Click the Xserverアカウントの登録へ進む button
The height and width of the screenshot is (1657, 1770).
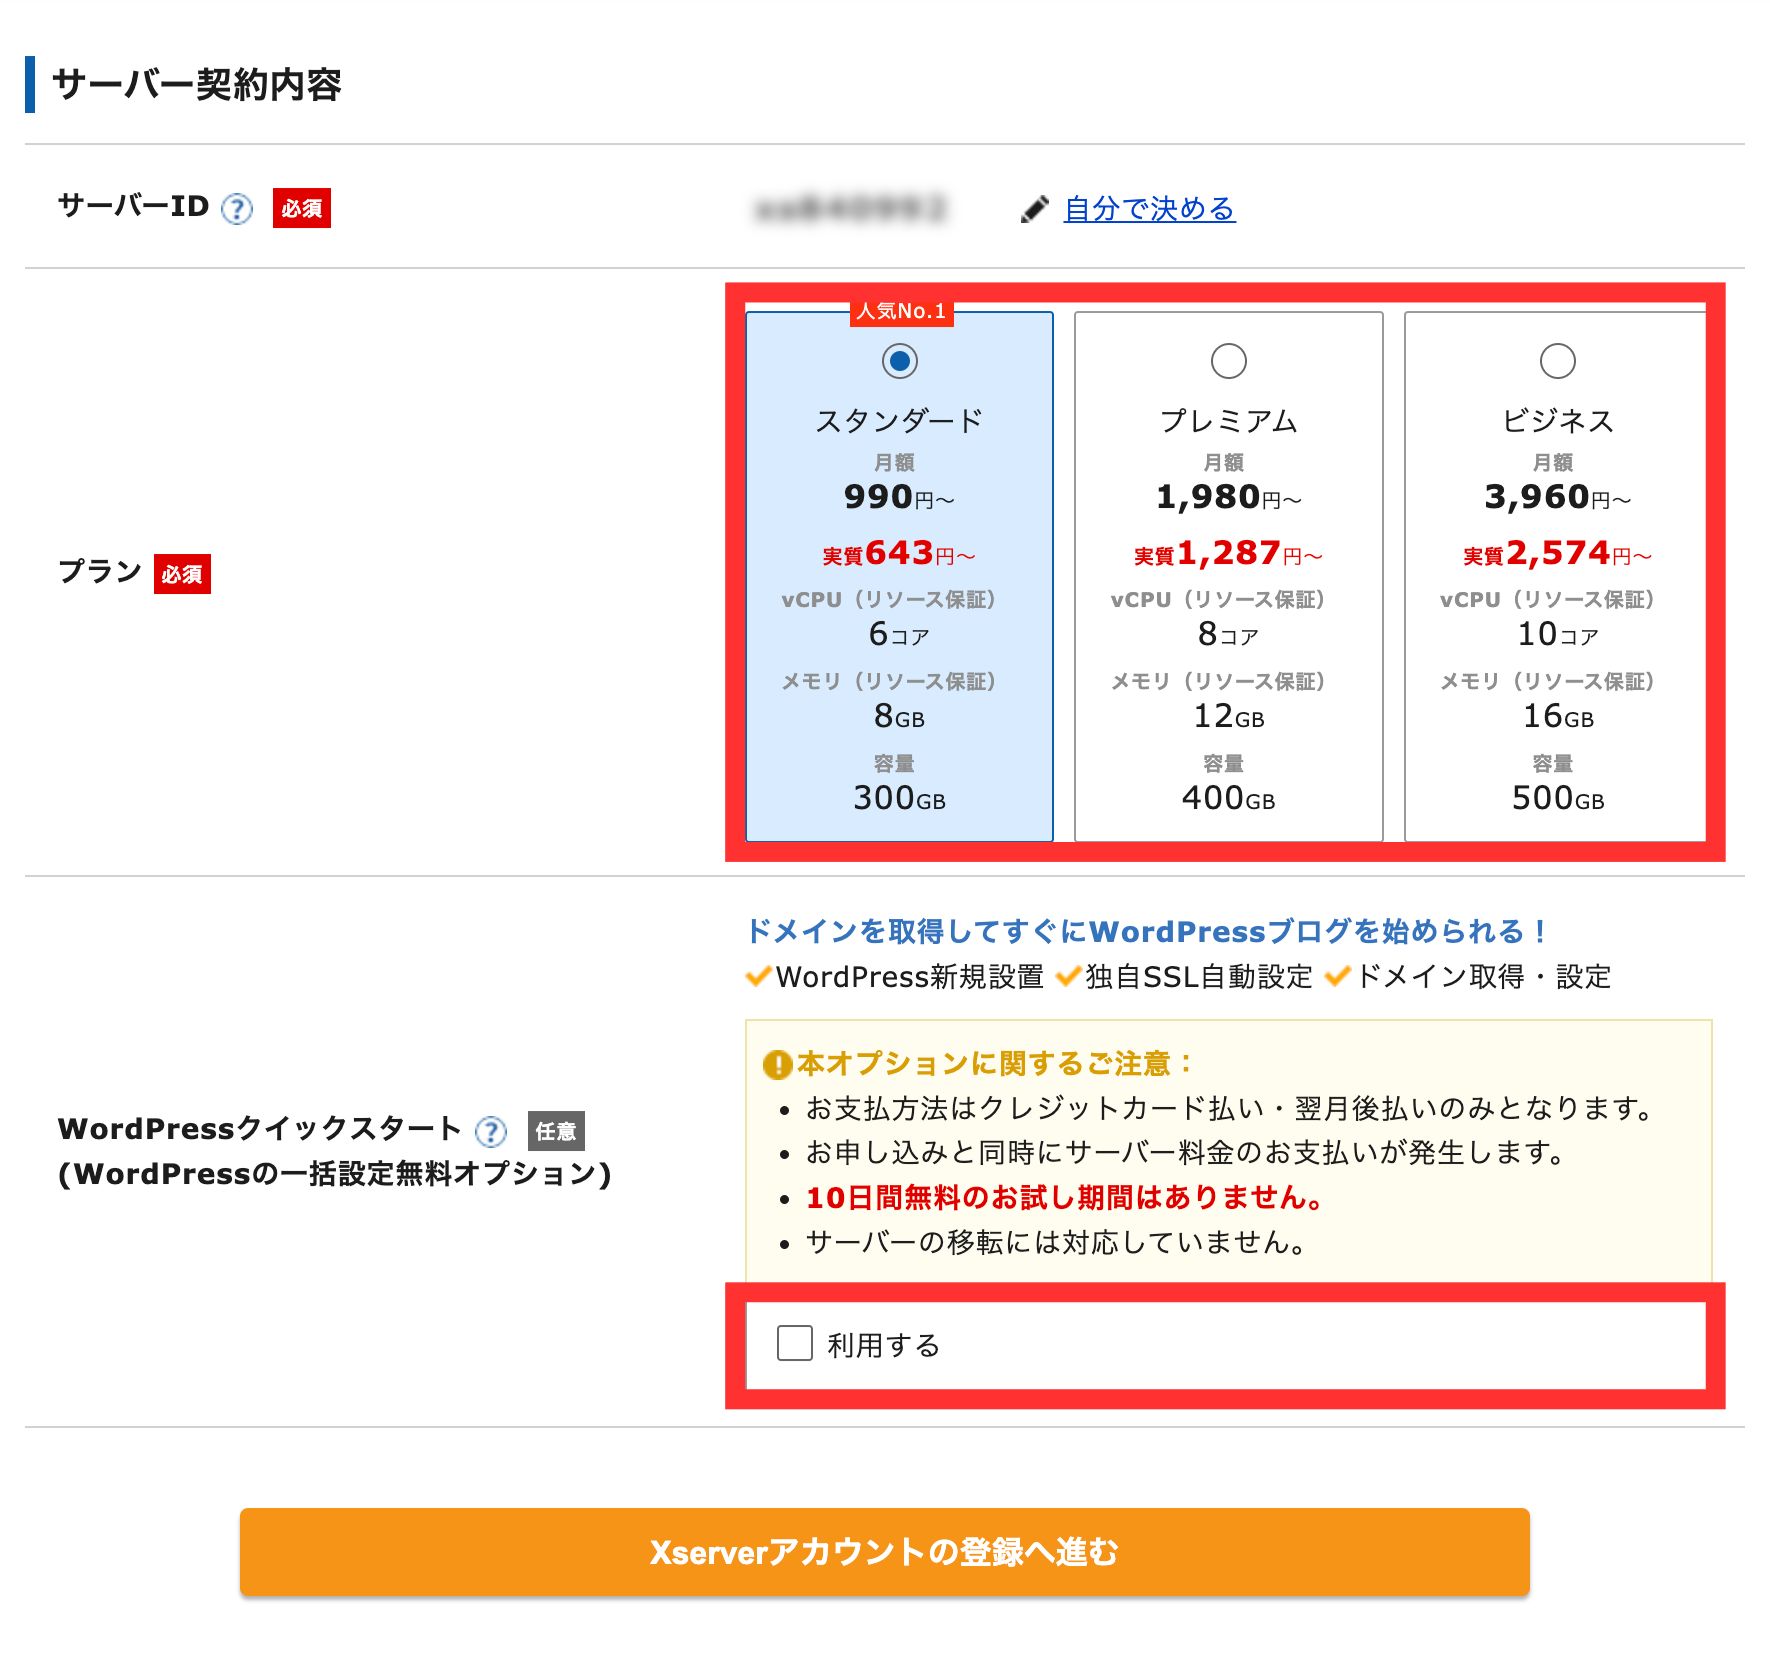tap(884, 1551)
